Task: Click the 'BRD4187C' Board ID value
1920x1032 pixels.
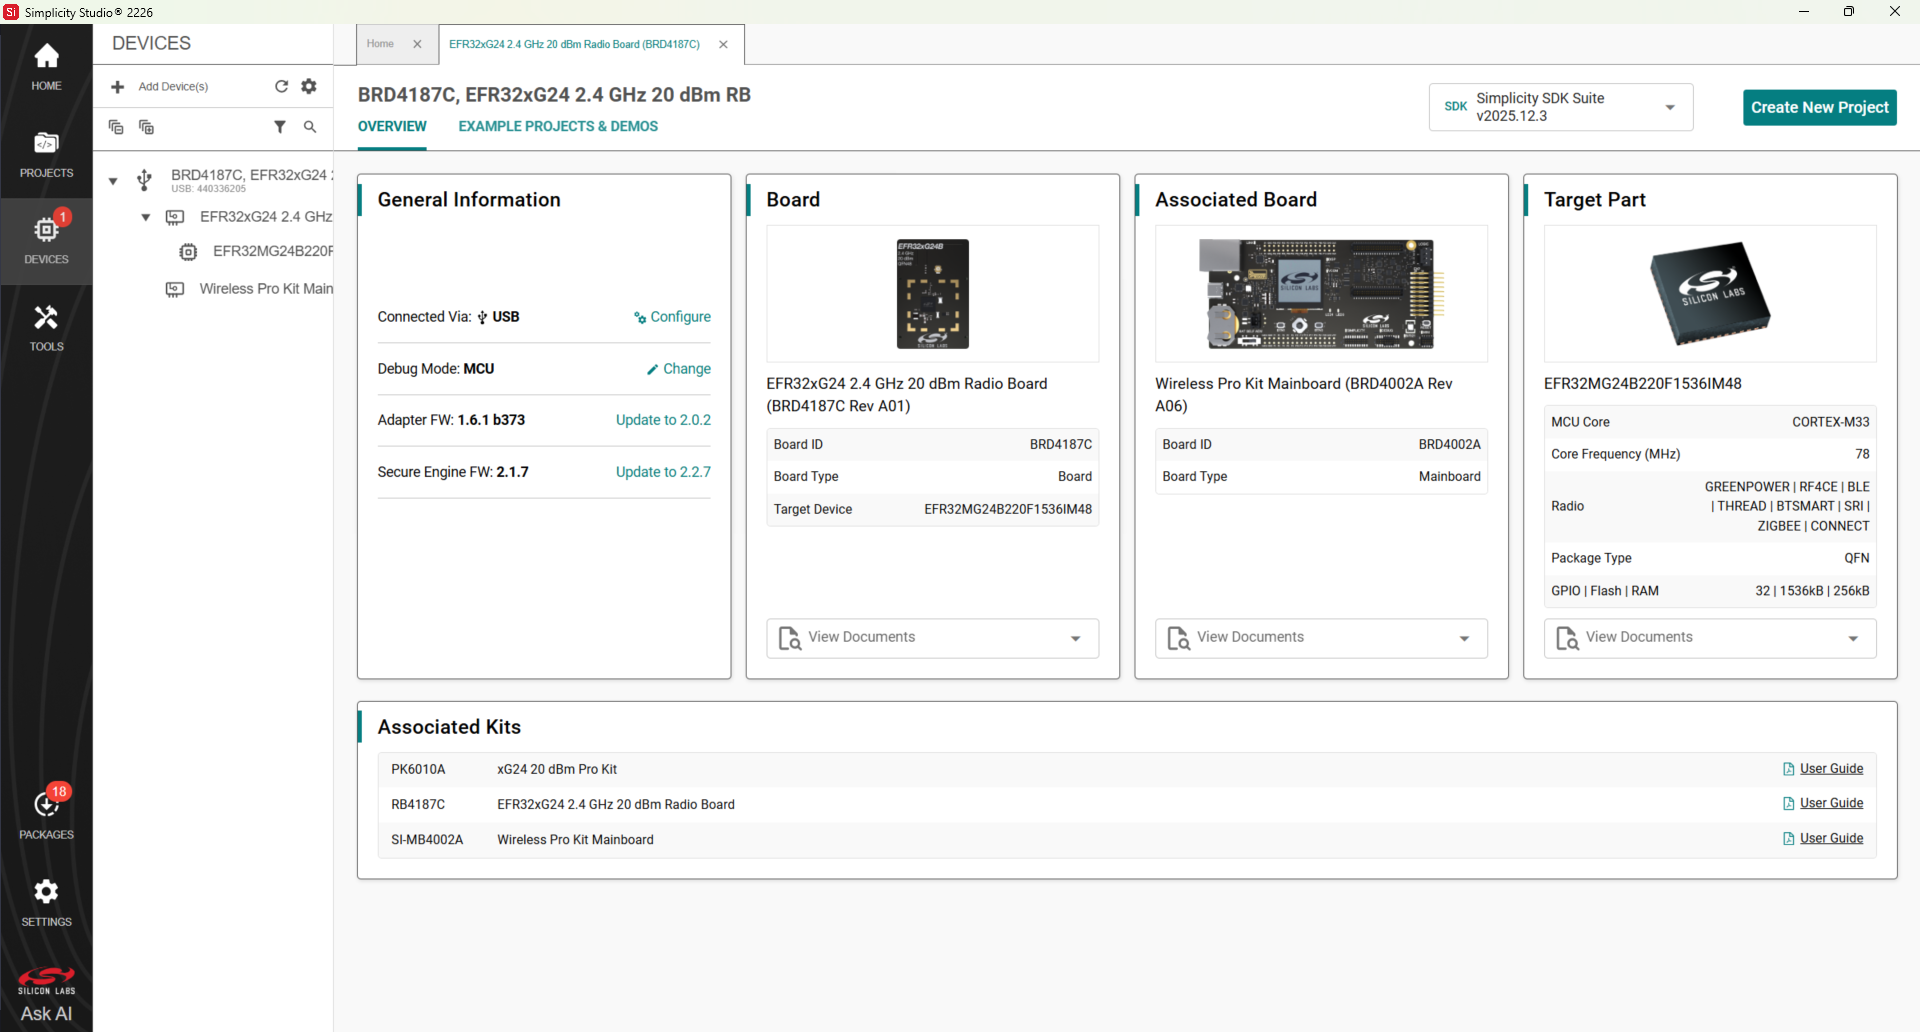Action: click(x=1061, y=445)
